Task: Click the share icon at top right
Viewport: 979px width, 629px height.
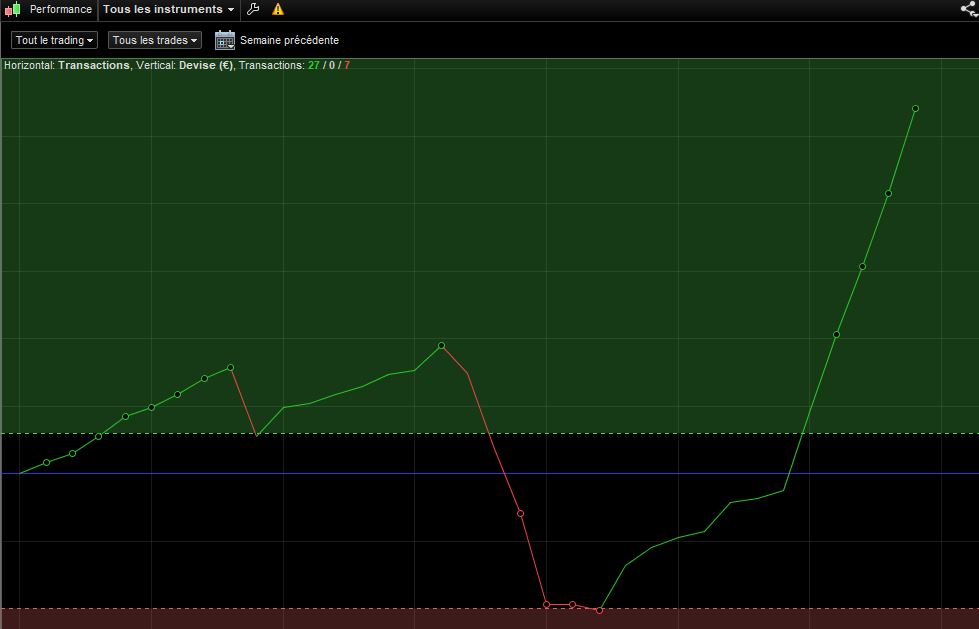Action: 969,9
